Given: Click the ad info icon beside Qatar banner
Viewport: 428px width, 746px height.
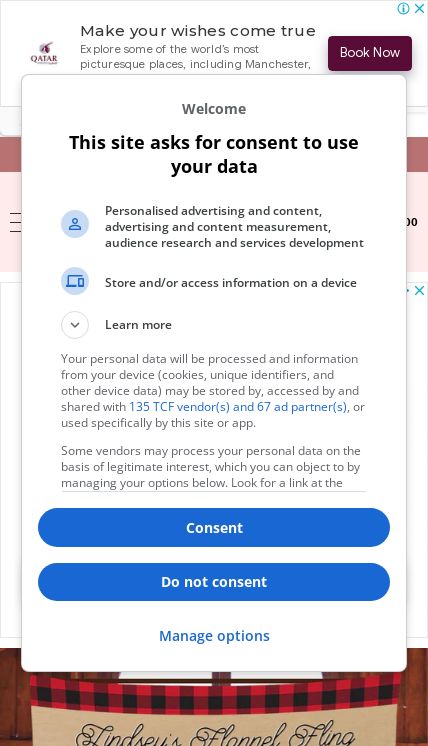Looking at the screenshot, I should click(403, 8).
